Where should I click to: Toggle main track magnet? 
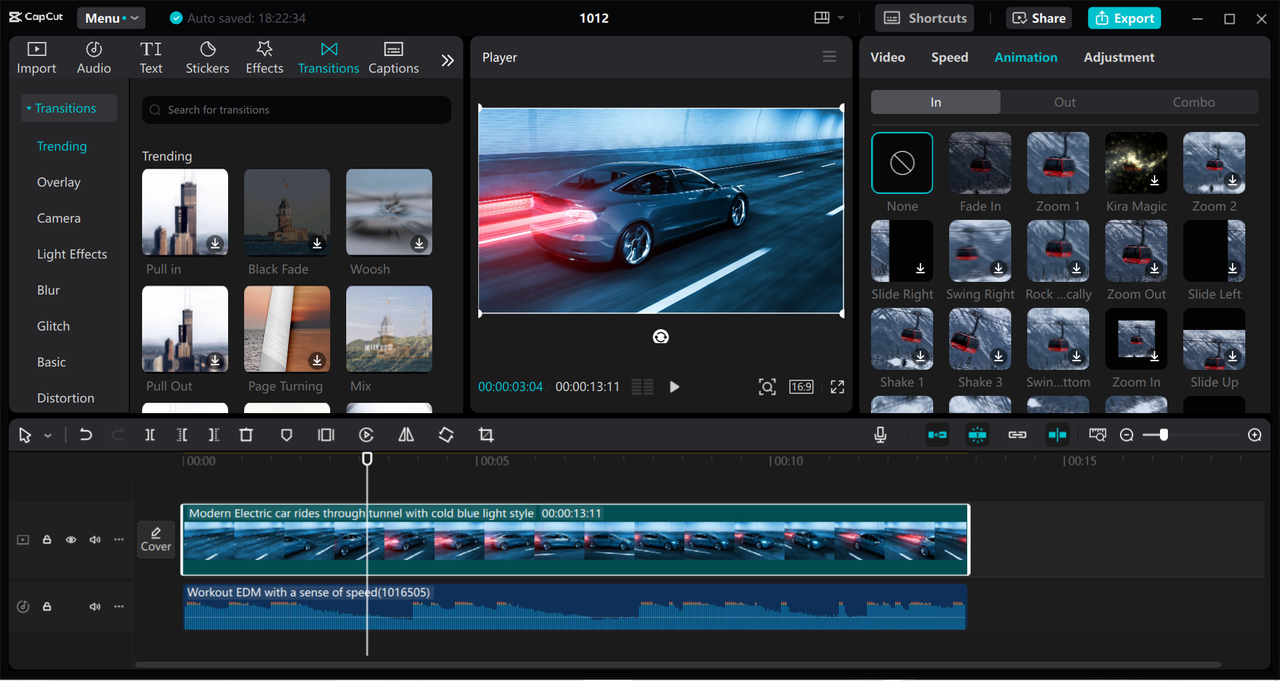coord(937,435)
